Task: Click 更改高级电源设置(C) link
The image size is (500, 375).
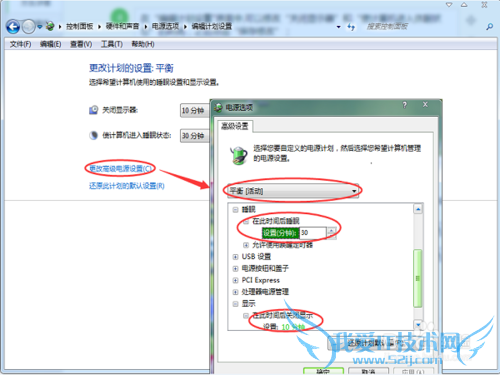Action: (120, 169)
